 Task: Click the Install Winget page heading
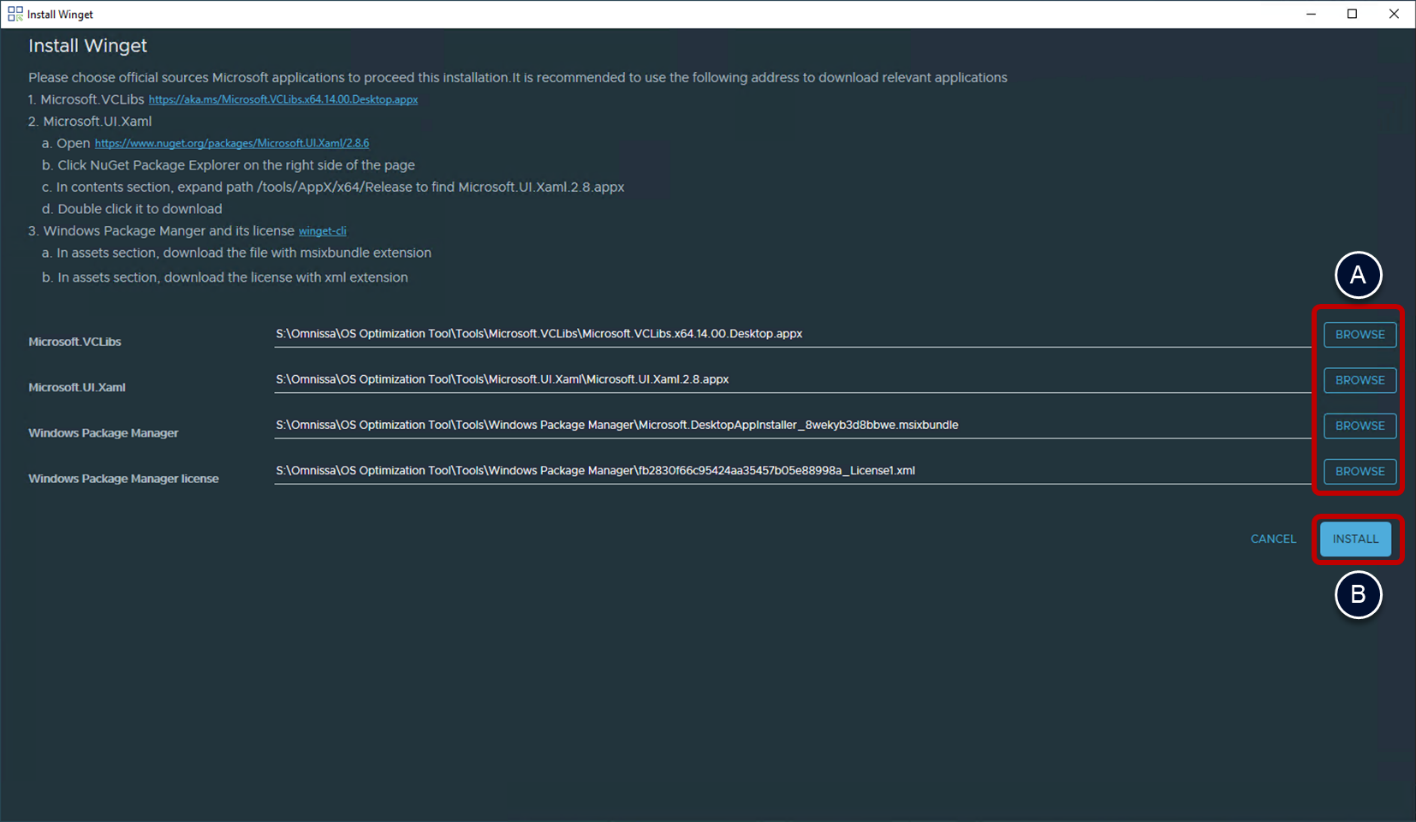(88, 46)
